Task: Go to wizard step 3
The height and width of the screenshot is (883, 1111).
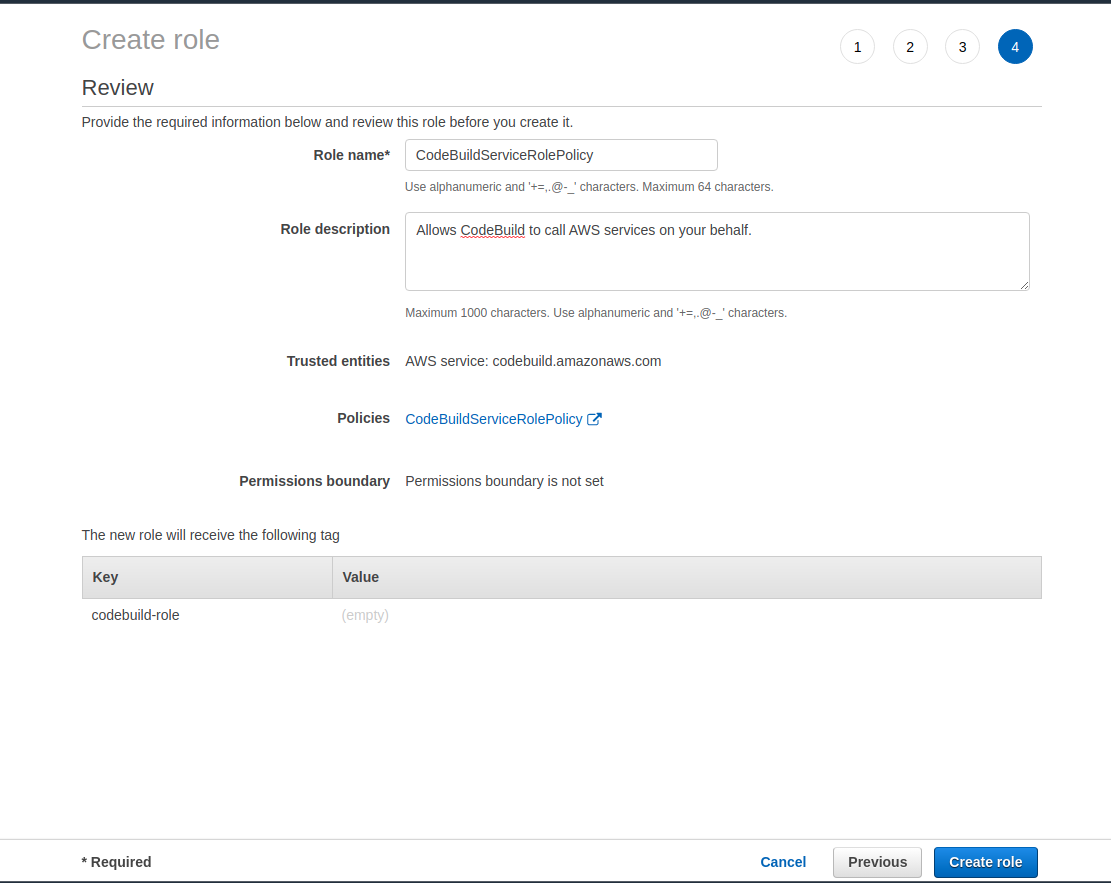Action: tap(962, 47)
